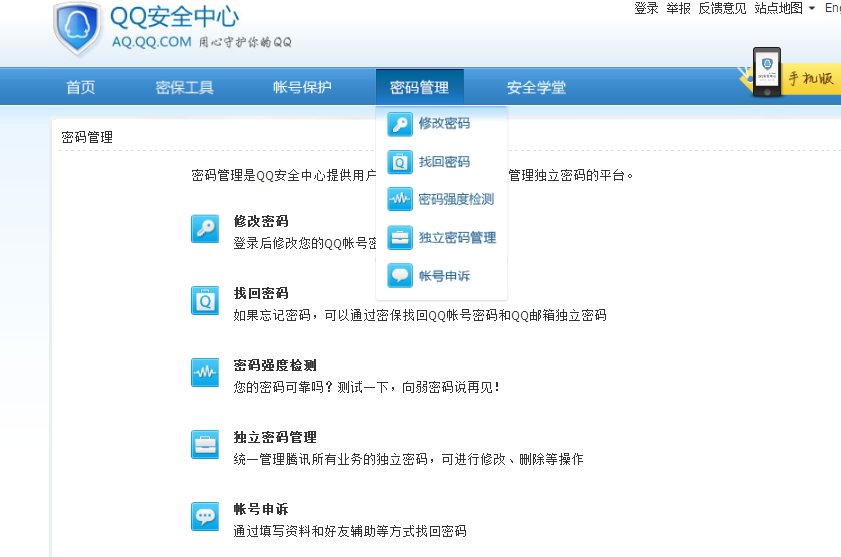Image resolution: width=841 pixels, height=557 pixels.
Task: Click the 登录 link at the top
Action: click(646, 8)
